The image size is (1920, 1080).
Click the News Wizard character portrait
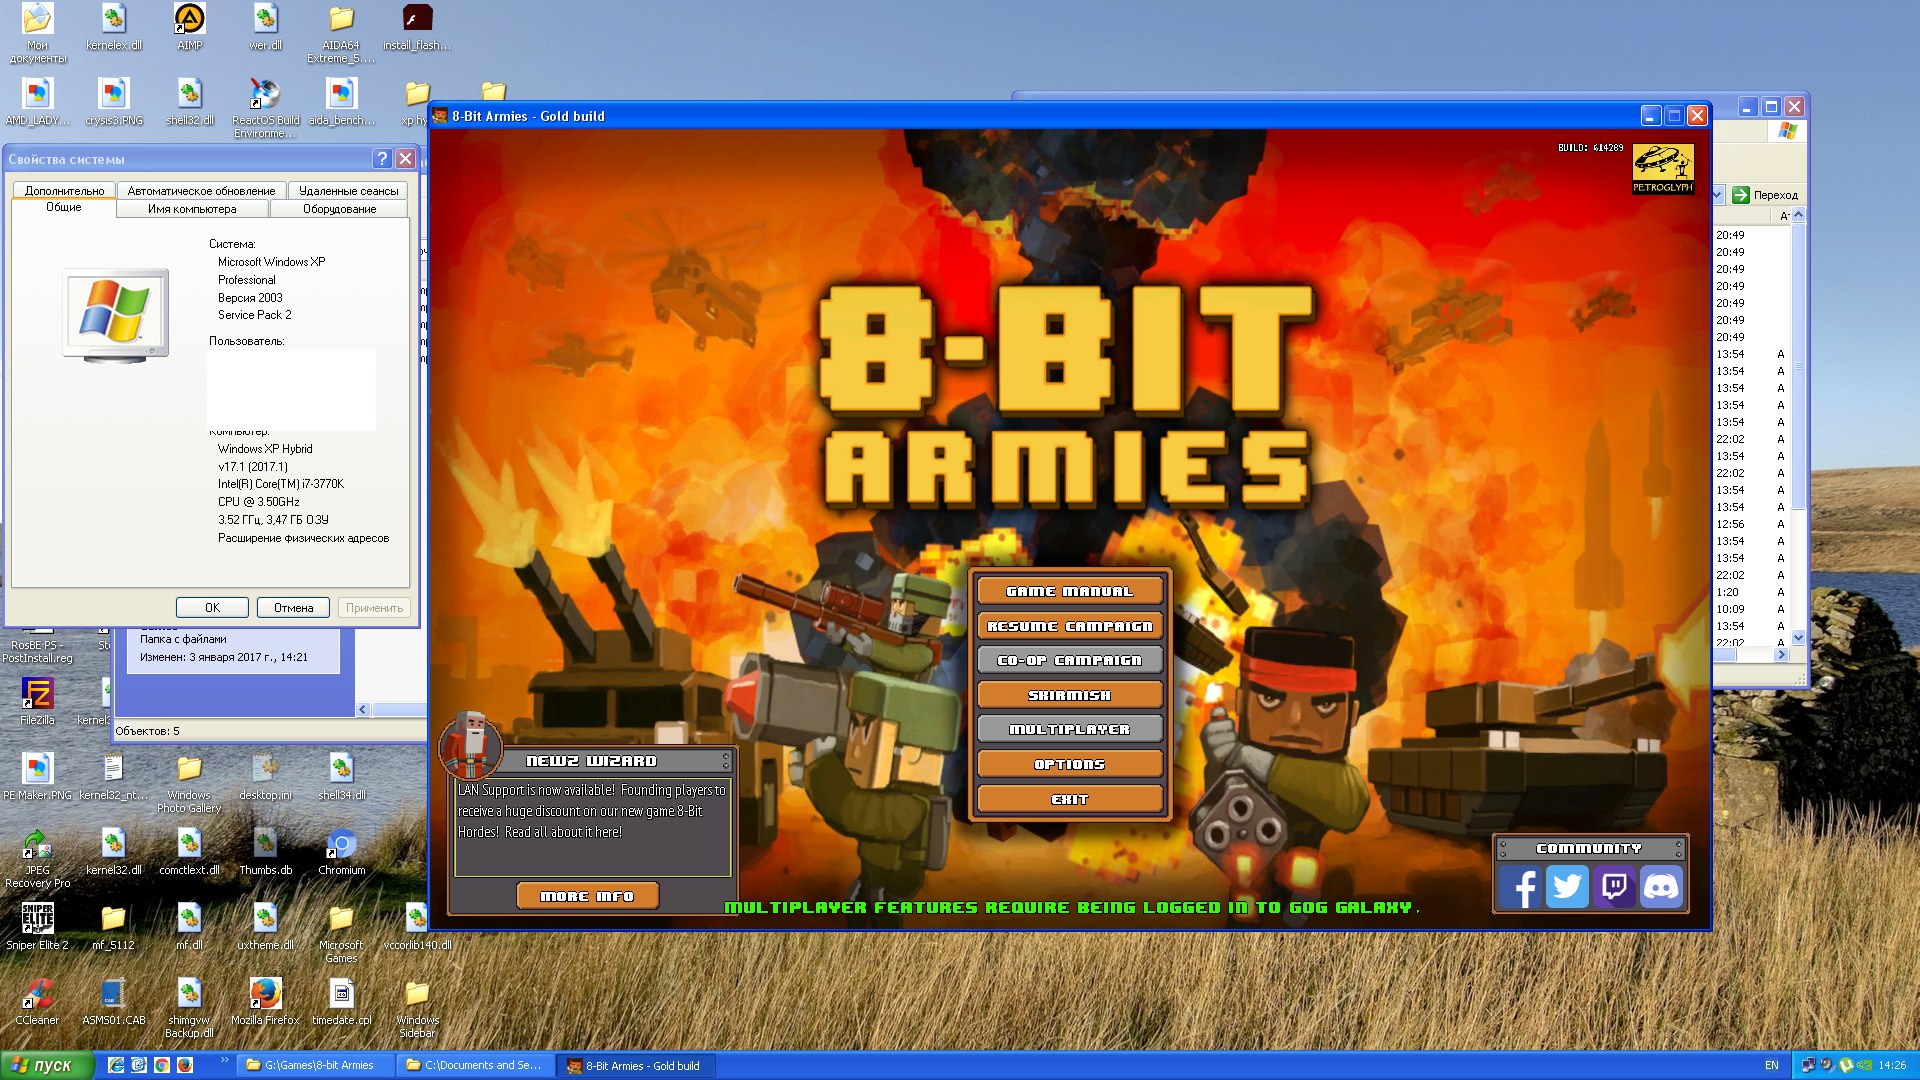(469, 745)
